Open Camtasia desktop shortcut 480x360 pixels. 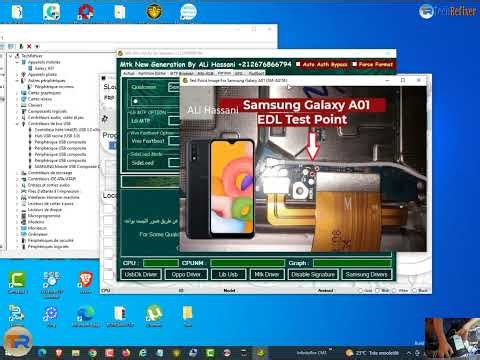[x=17, y=282]
